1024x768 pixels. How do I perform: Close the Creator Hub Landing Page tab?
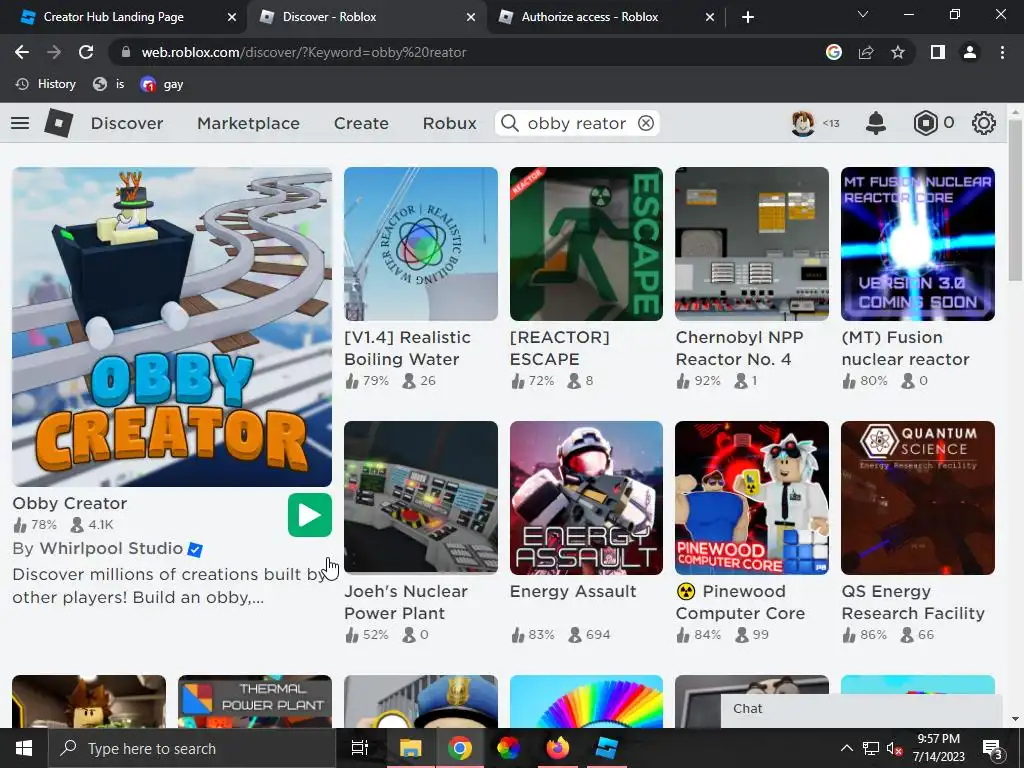pyautogui.click(x=232, y=17)
